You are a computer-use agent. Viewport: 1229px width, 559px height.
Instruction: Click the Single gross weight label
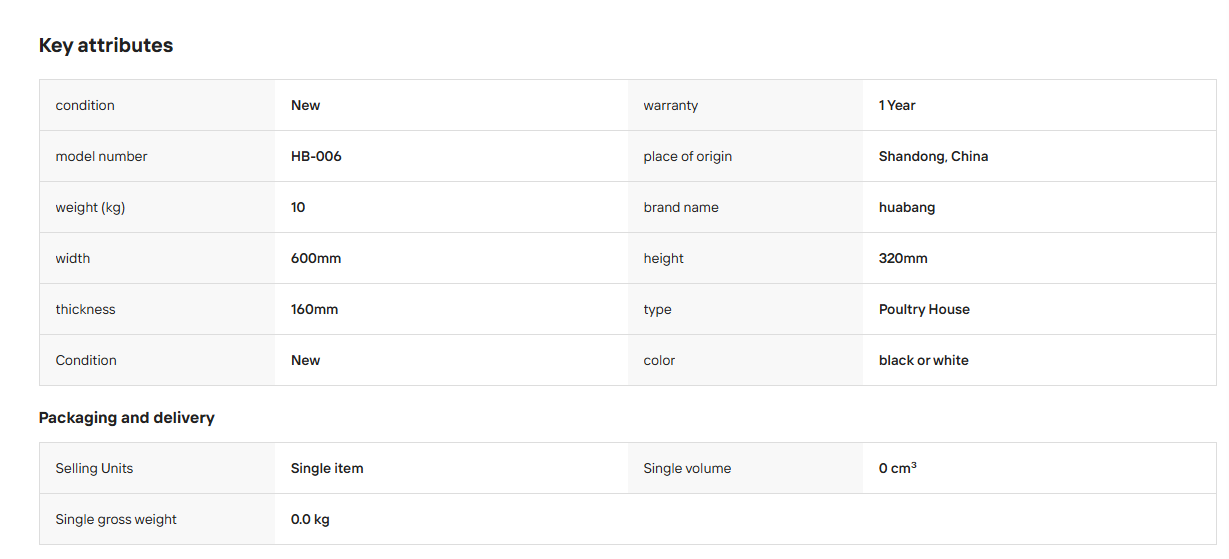coord(116,519)
